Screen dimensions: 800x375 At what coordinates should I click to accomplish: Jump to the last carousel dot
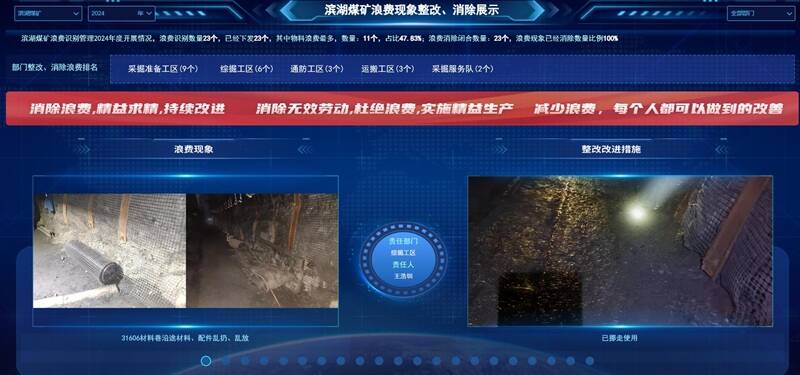[590, 361]
